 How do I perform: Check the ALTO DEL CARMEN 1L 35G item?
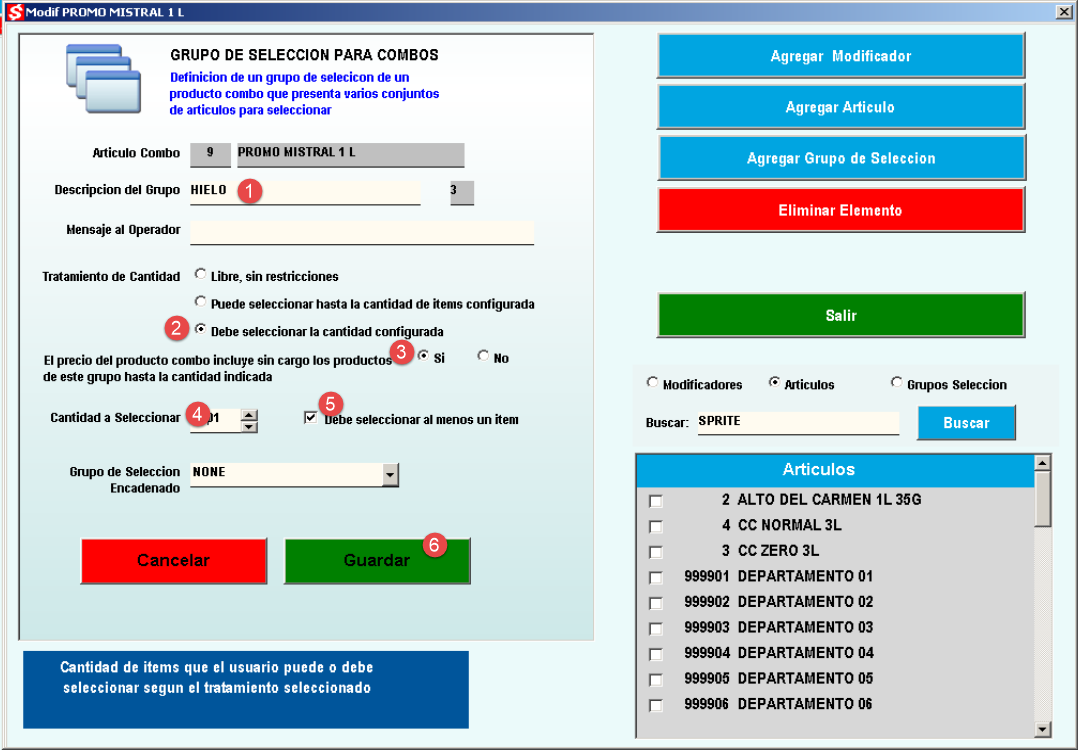point(656,501)
